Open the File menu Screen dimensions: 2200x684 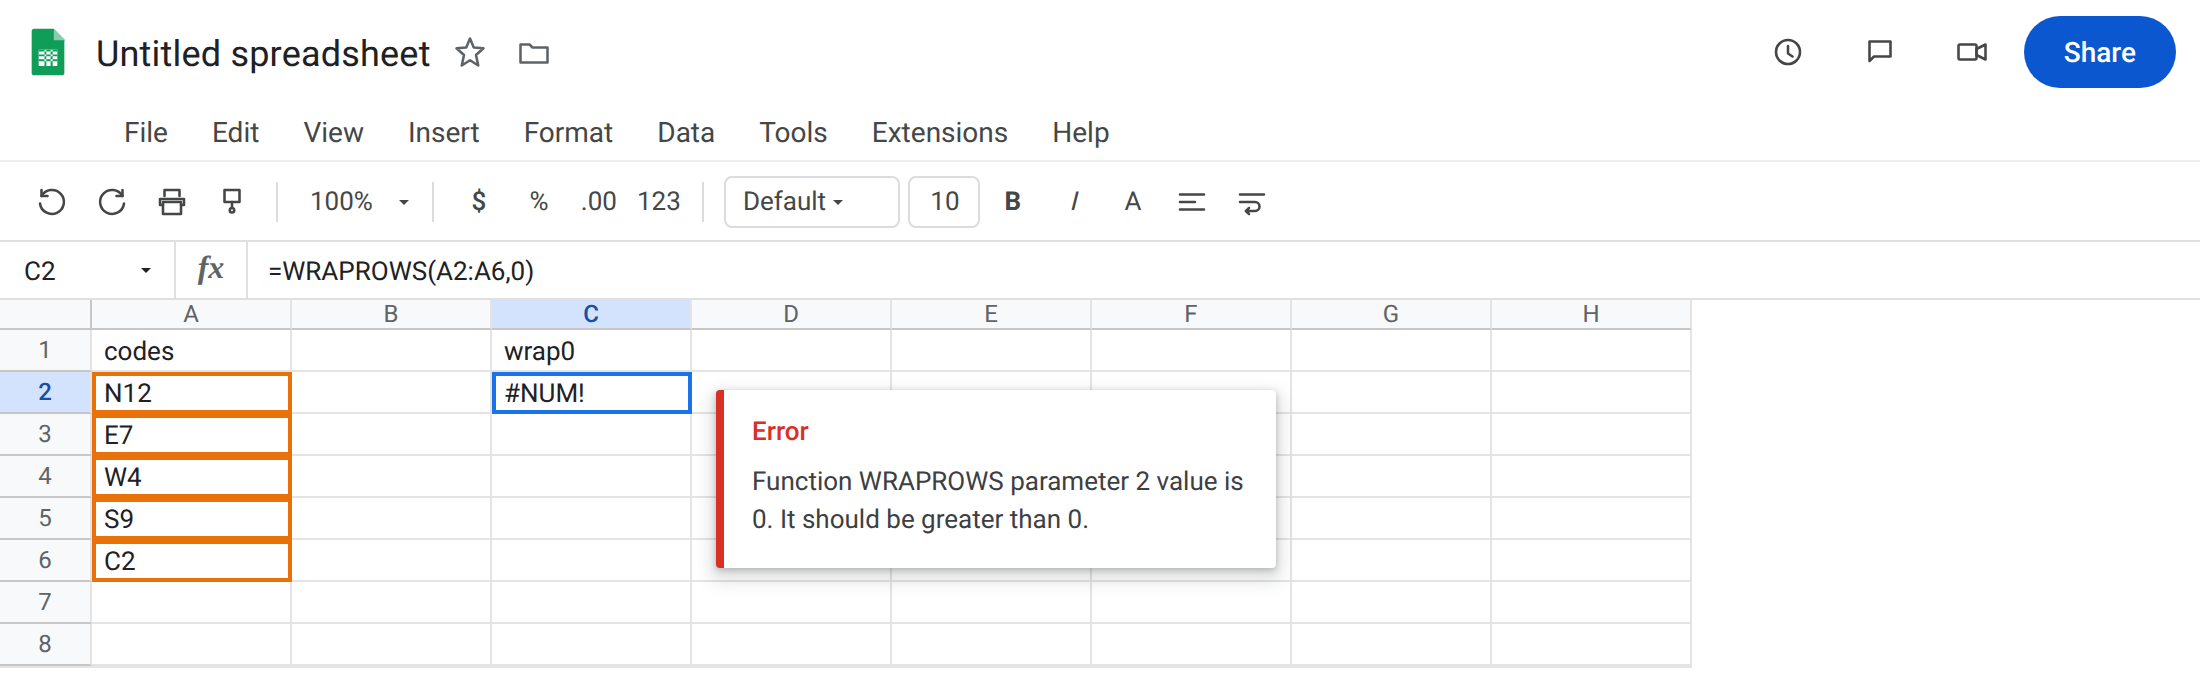coord(146,132)
